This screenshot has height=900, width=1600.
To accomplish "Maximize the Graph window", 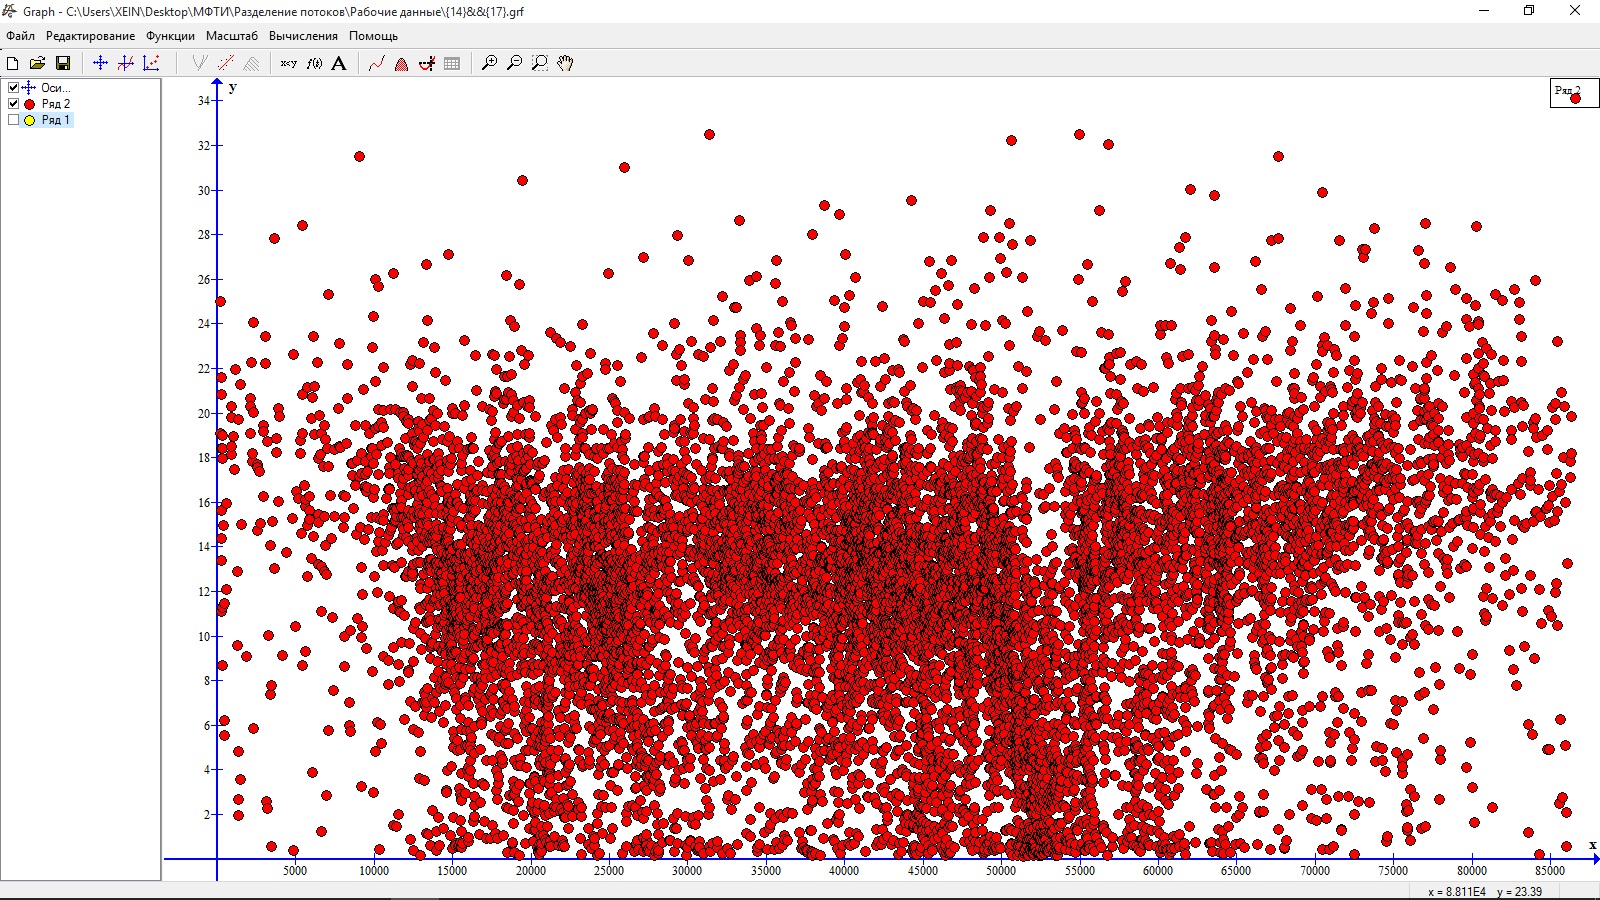I will [x=1529, y=11].
